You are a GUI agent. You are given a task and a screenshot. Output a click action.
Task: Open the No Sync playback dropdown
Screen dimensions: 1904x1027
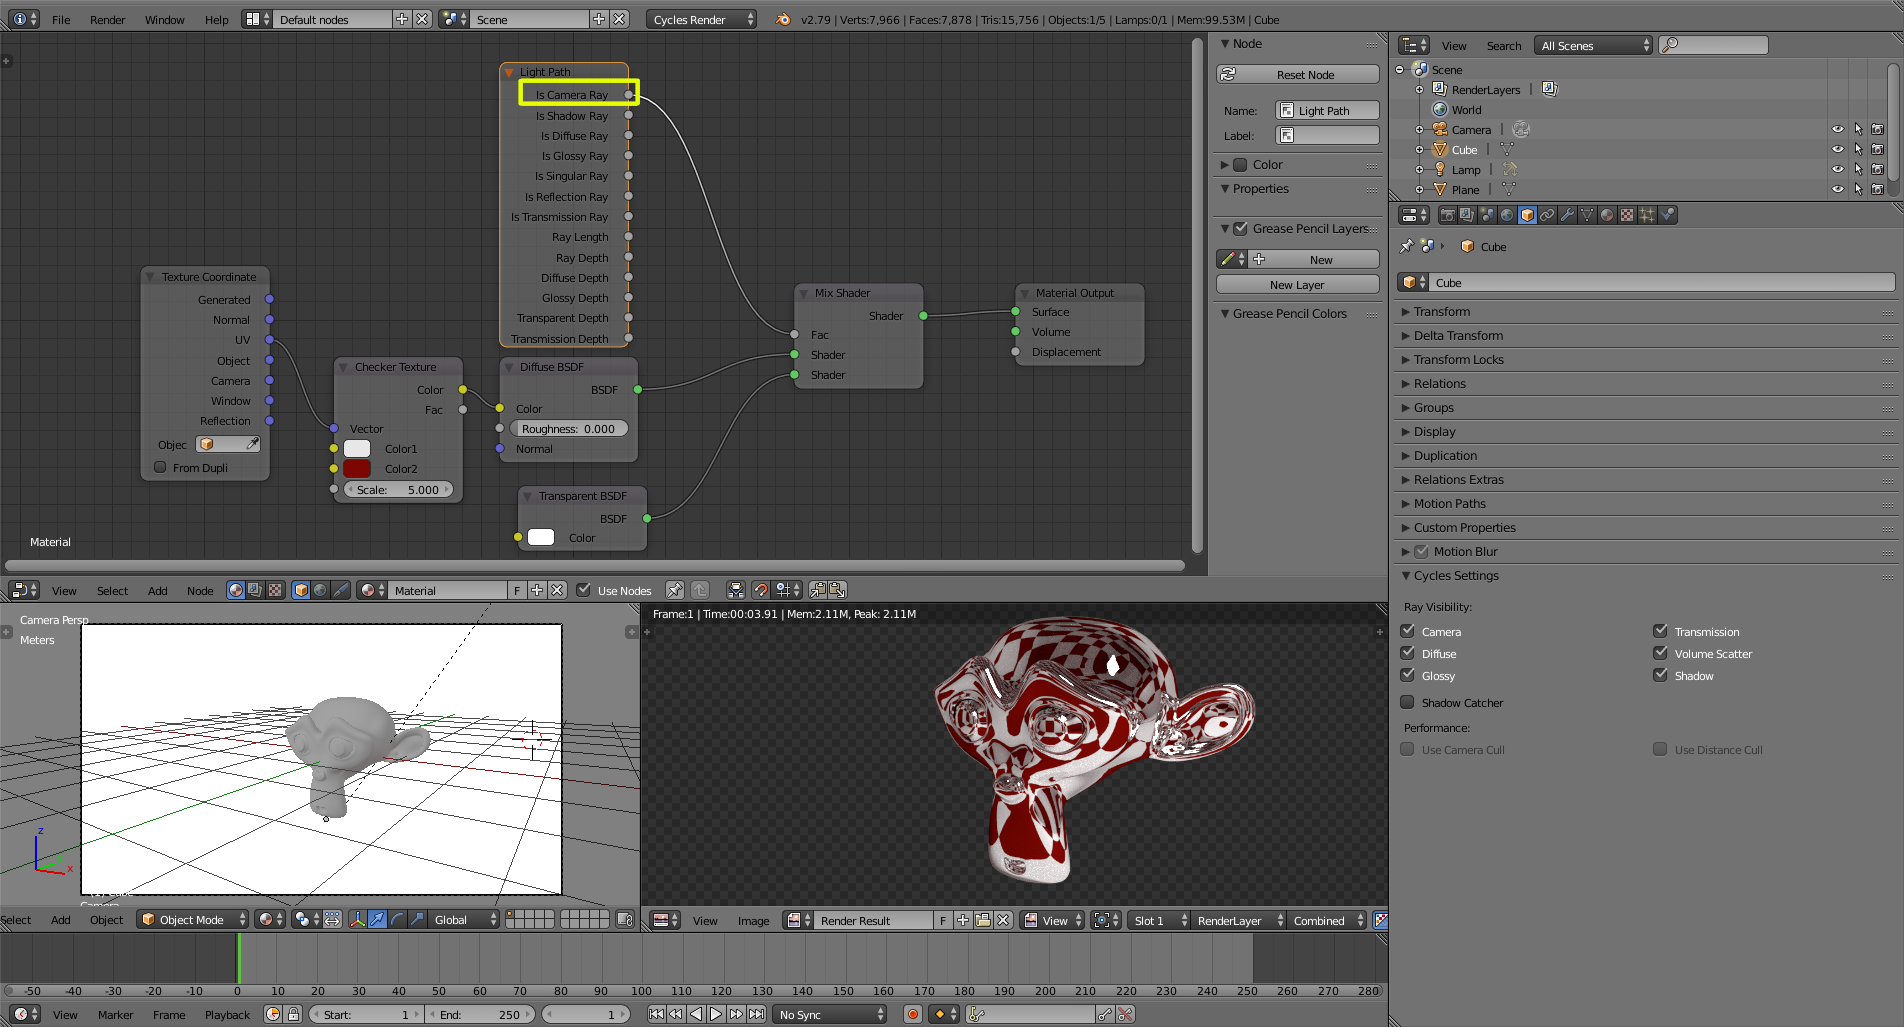click(x=830, y=1014)
